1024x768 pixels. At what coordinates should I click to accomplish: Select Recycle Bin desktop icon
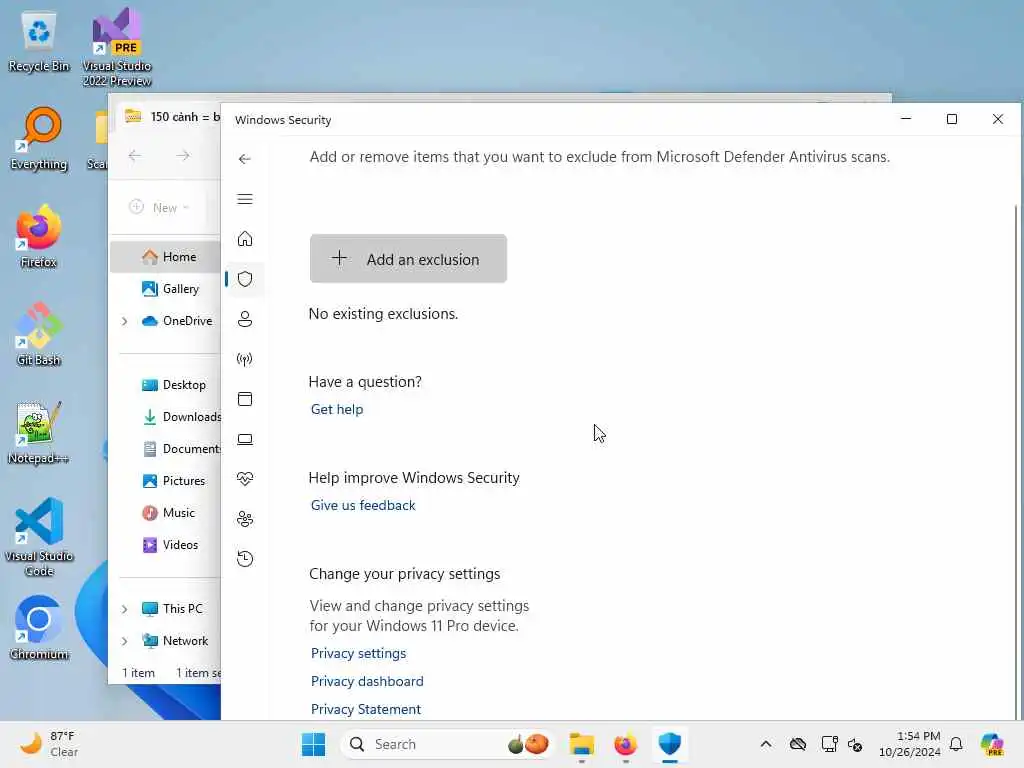(39, 41)
